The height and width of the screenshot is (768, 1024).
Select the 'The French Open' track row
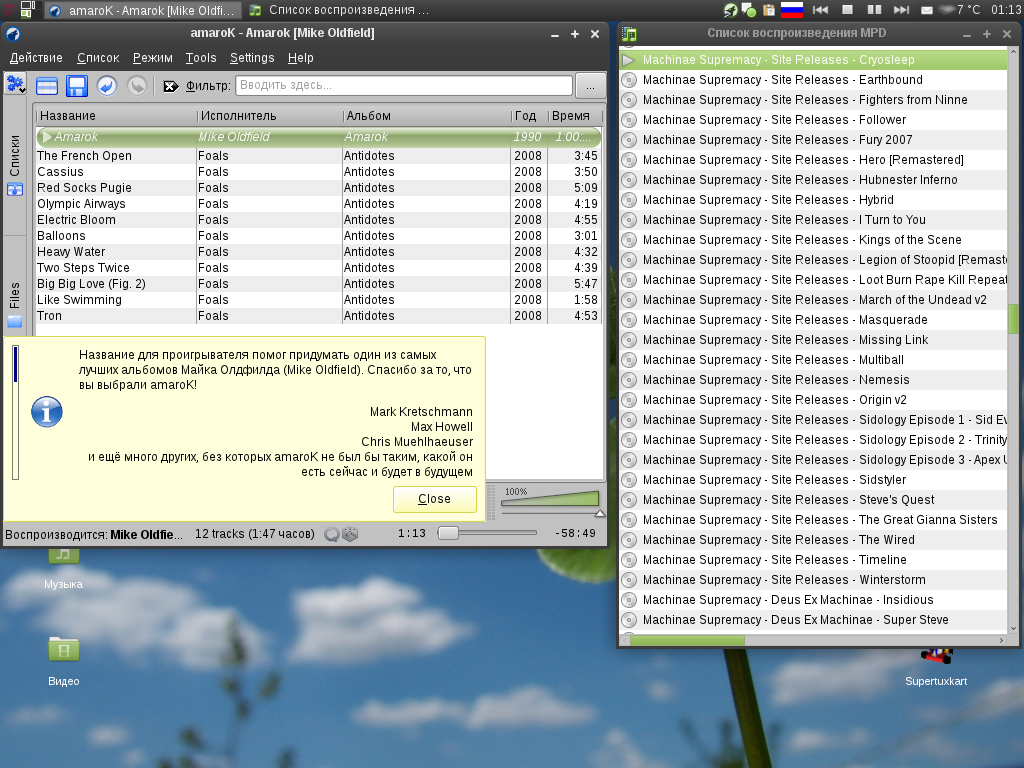point(318,156)
